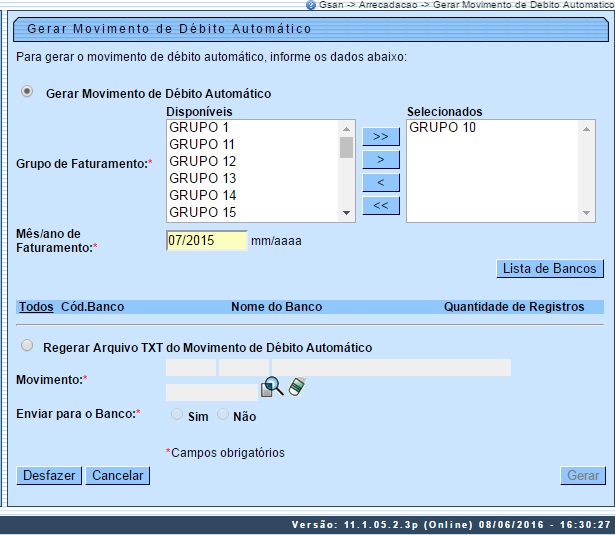This screenshot has height=535, width=615.
Task: Click the Mês/ano de Faturamento input field
Action: click(x=206, y=241)
